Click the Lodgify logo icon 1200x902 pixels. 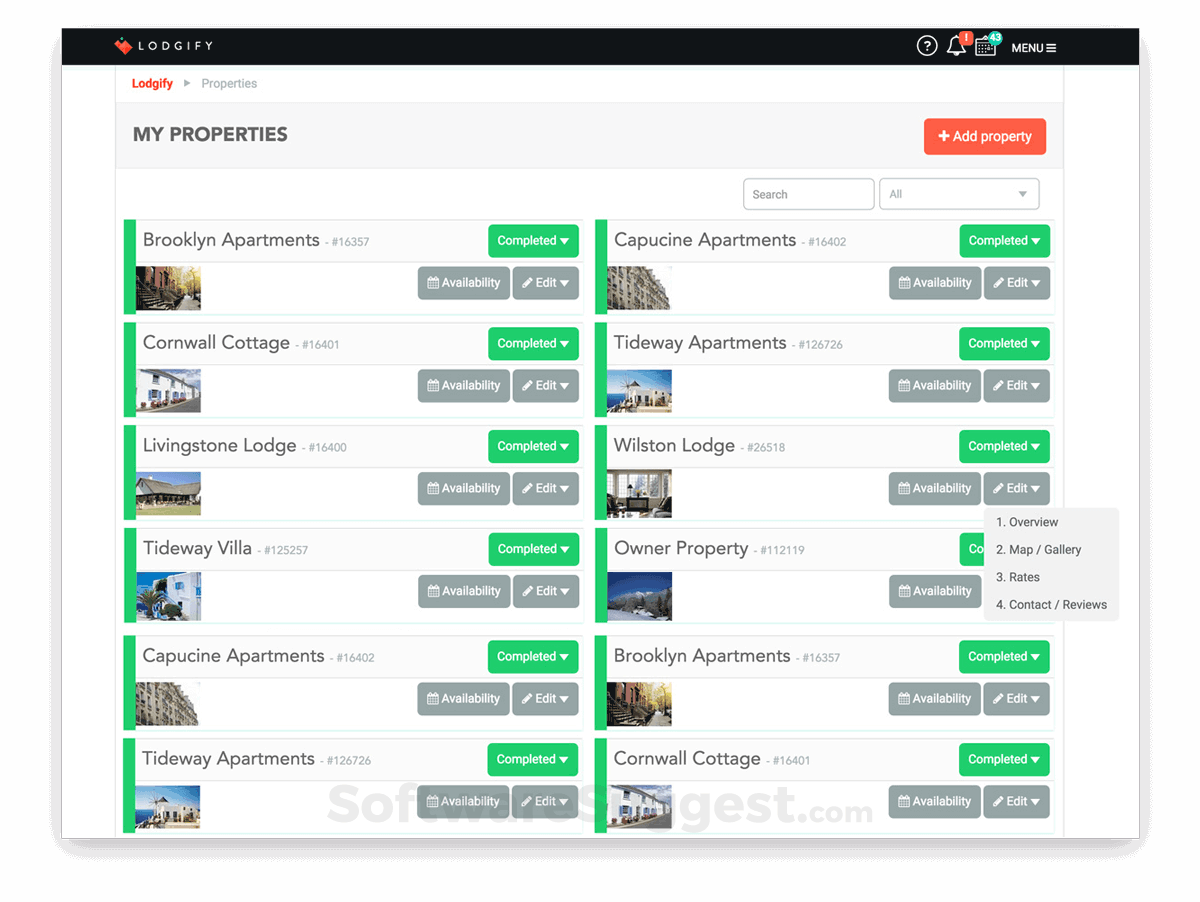[122, 45]
